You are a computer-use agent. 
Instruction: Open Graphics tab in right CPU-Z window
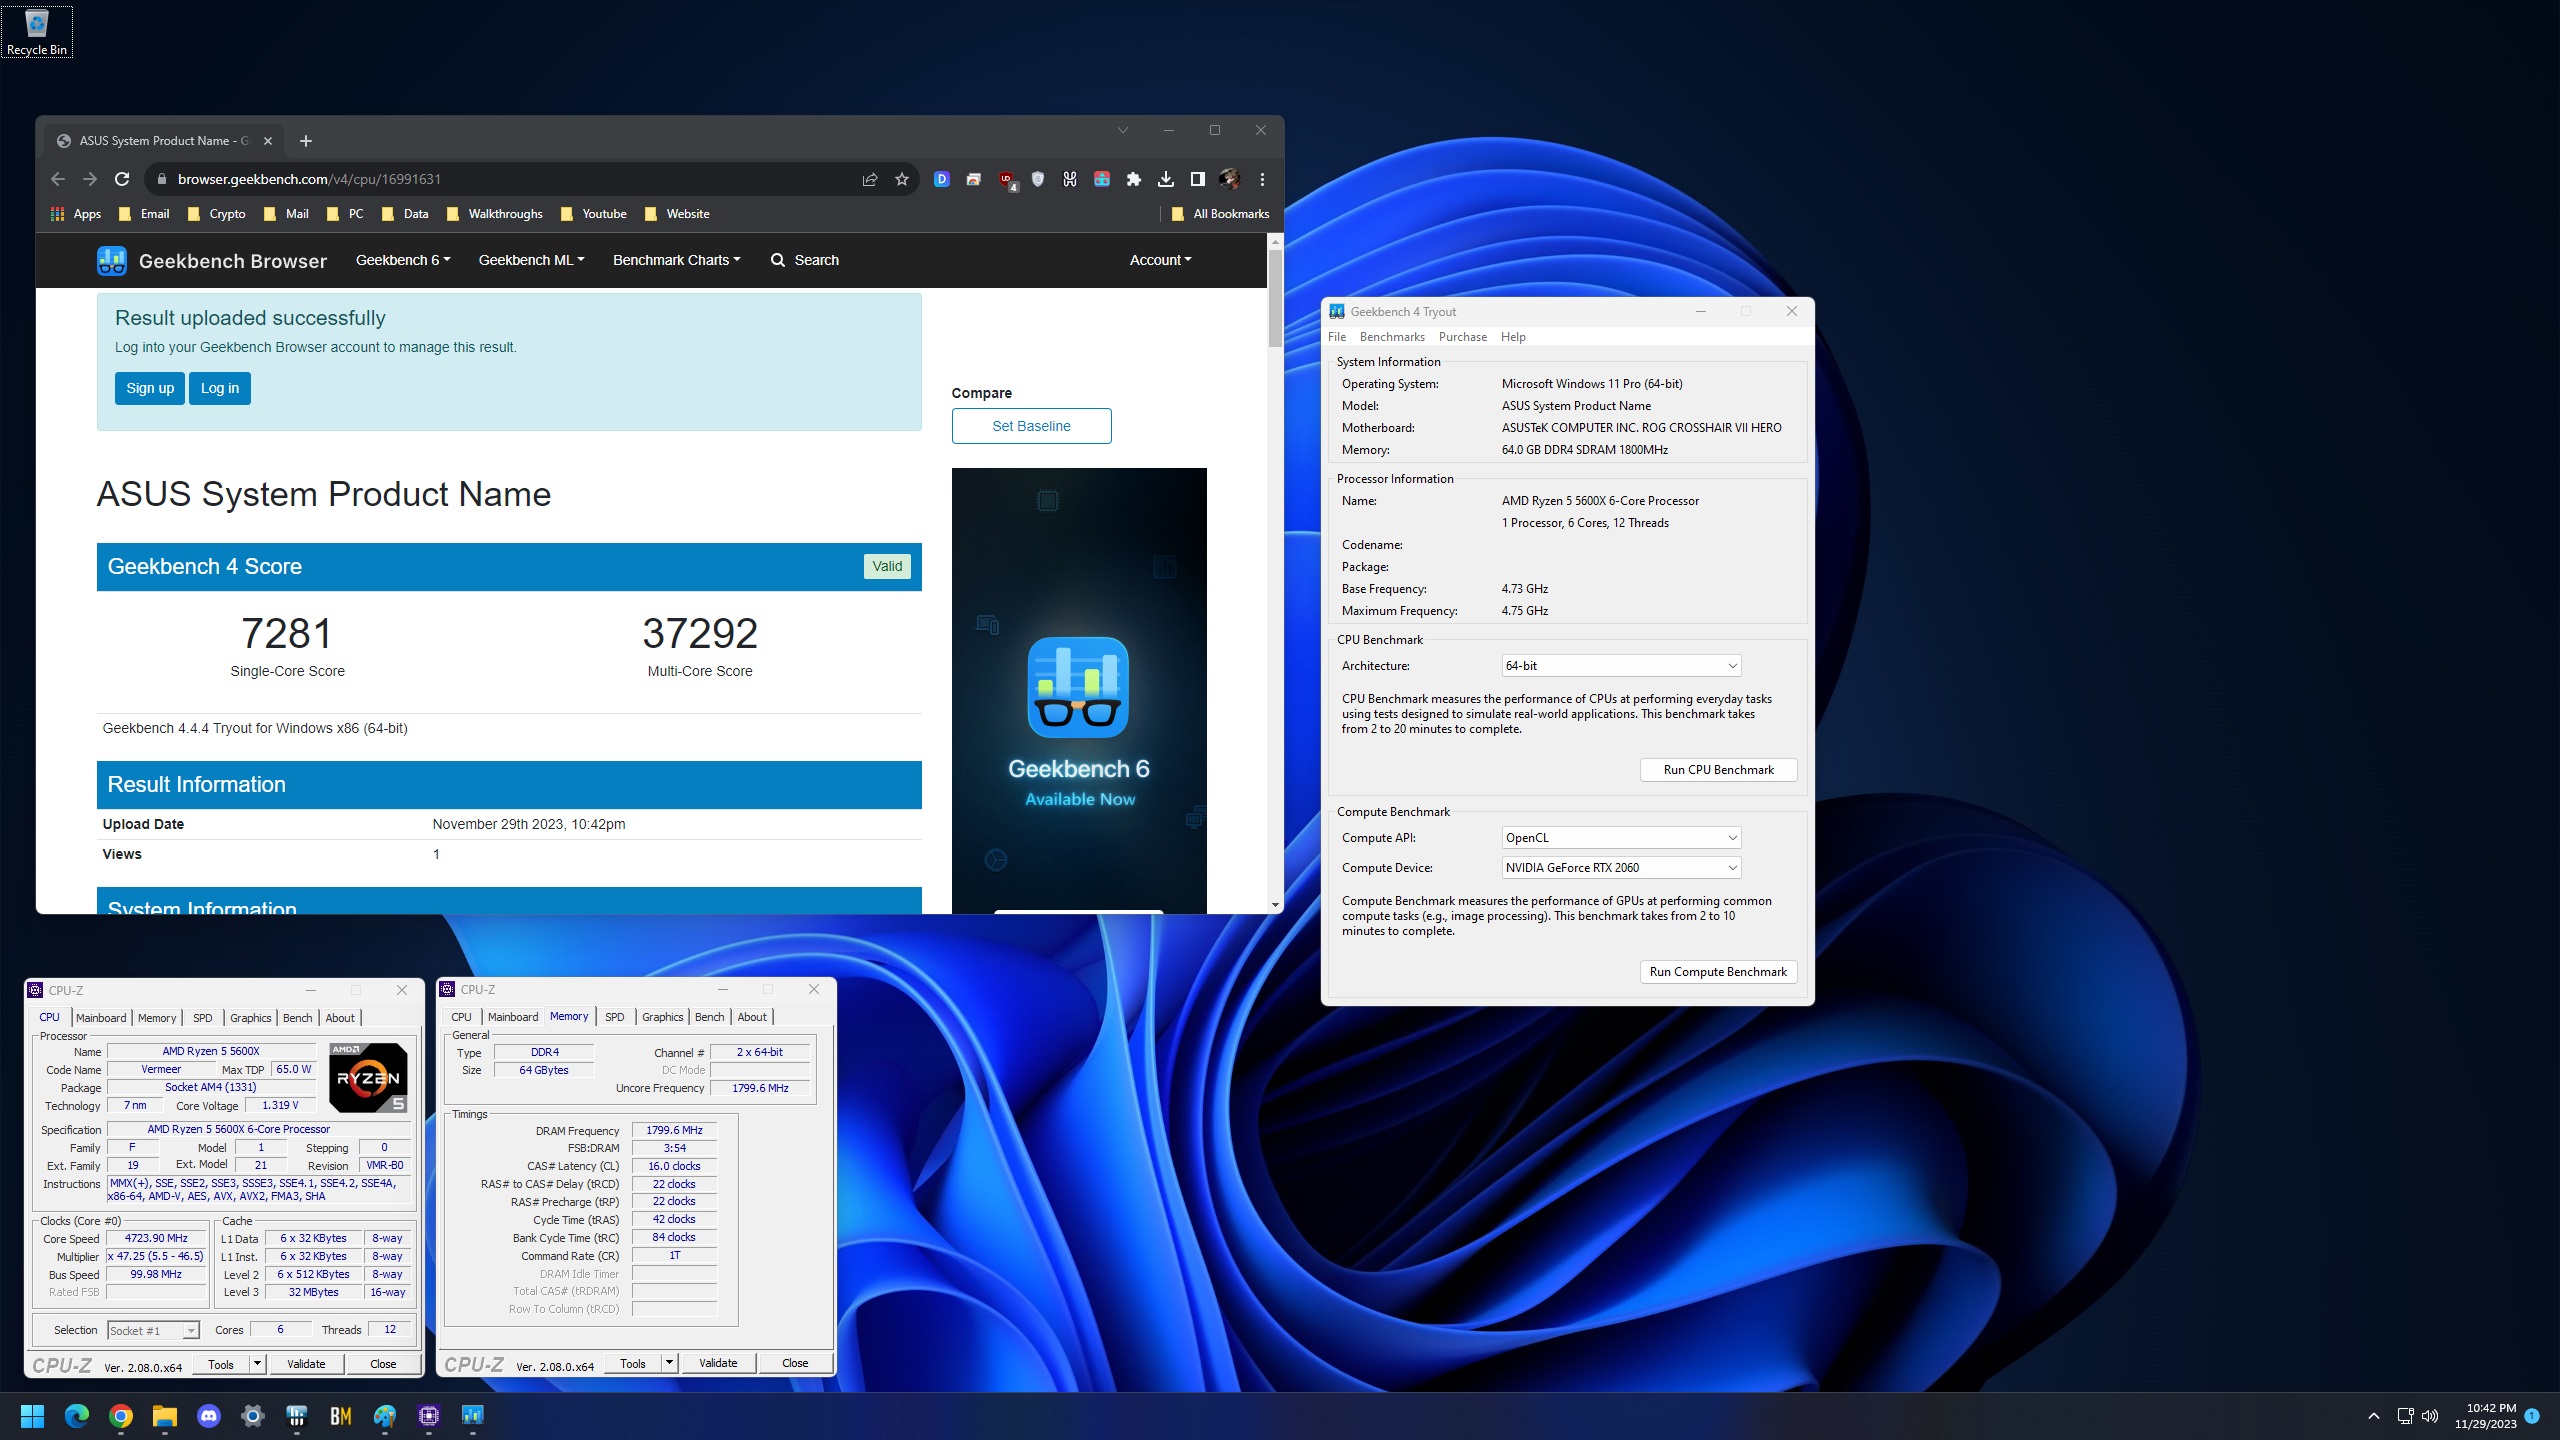pyautogui.click(x=663, y=1017)
